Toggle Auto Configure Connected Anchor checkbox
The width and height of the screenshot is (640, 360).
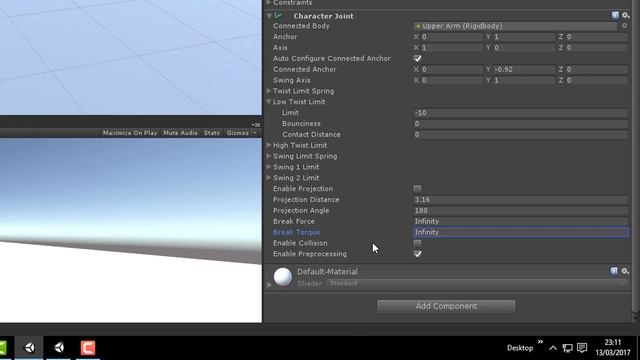tap(417, 58)
